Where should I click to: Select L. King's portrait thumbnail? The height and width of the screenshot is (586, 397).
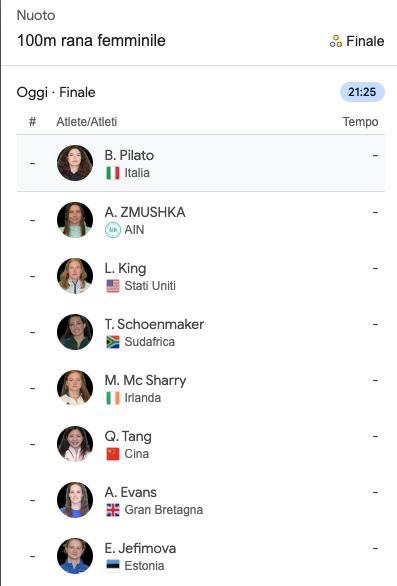tap(75, 276)
